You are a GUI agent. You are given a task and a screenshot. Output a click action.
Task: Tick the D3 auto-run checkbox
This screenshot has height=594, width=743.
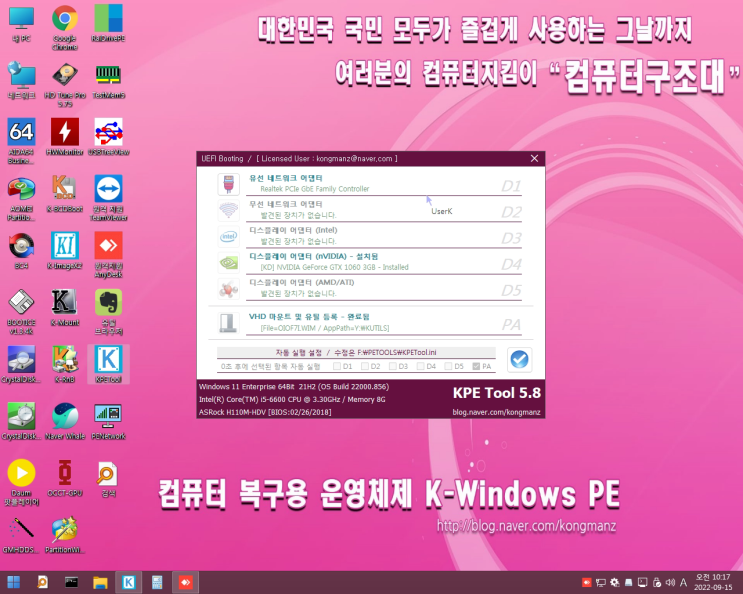(393, 366)
